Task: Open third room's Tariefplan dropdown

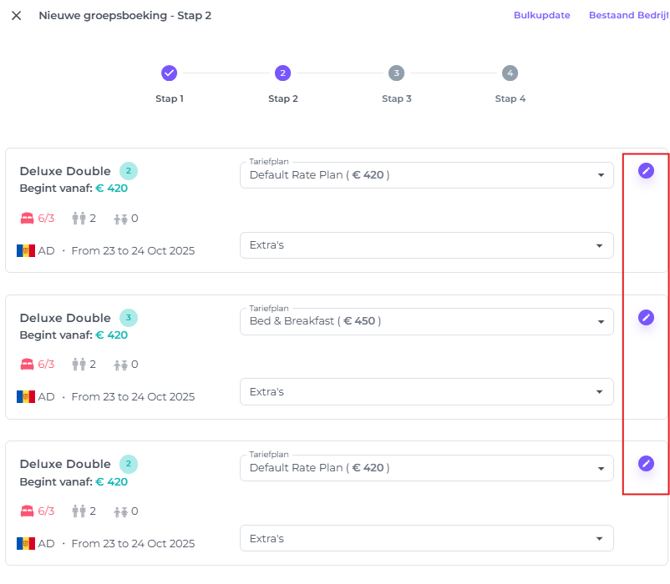Action: tap(426, 467)
